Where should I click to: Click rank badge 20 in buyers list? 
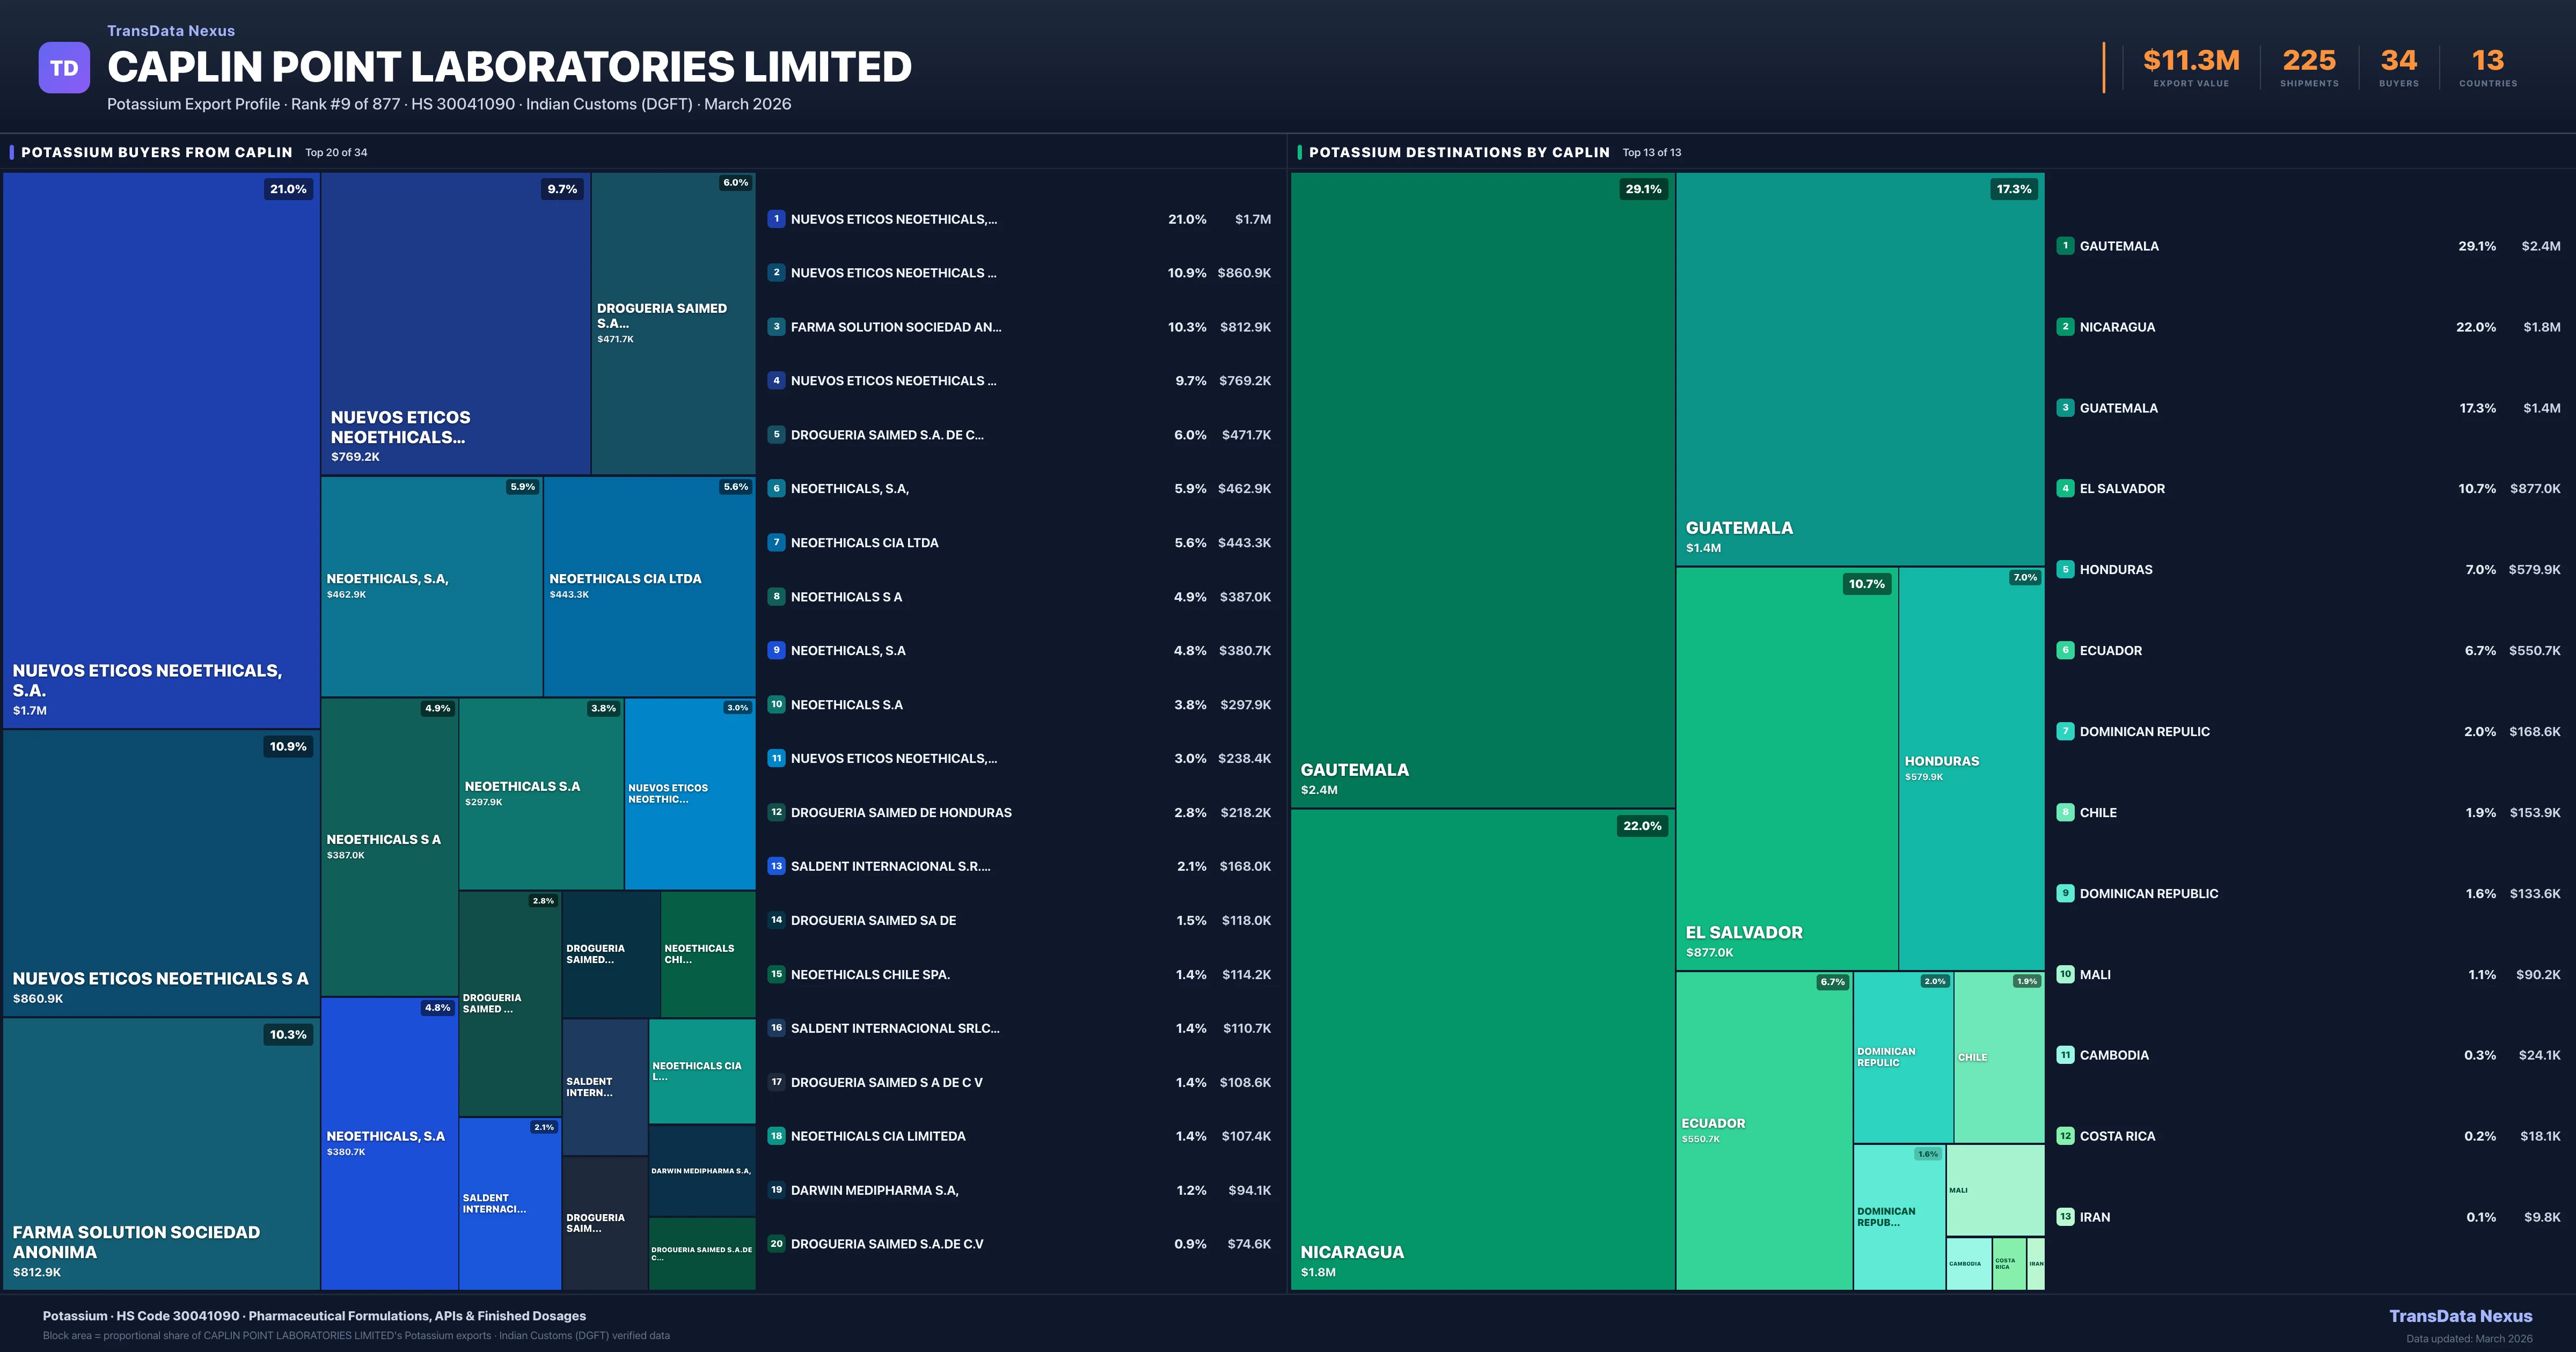[776, 1244]
